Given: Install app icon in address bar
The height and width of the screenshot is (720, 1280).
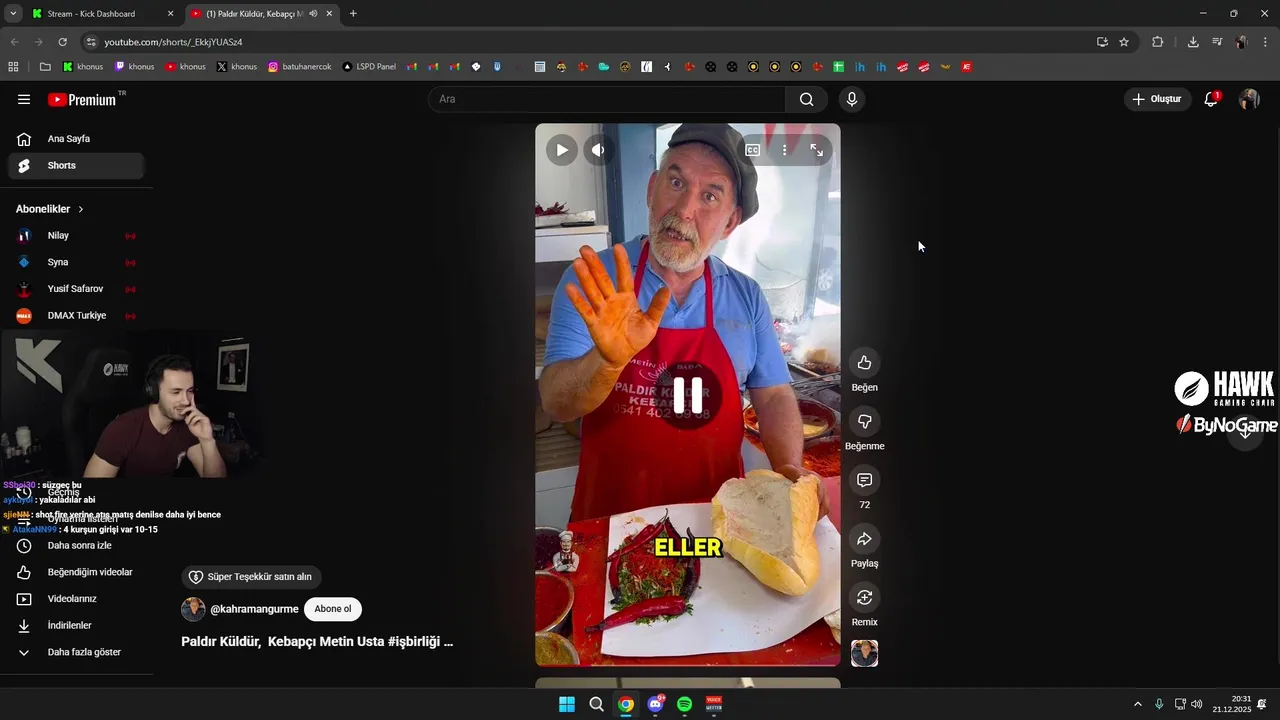Looking at the screenshot, I should click(x=1102, y=42).
